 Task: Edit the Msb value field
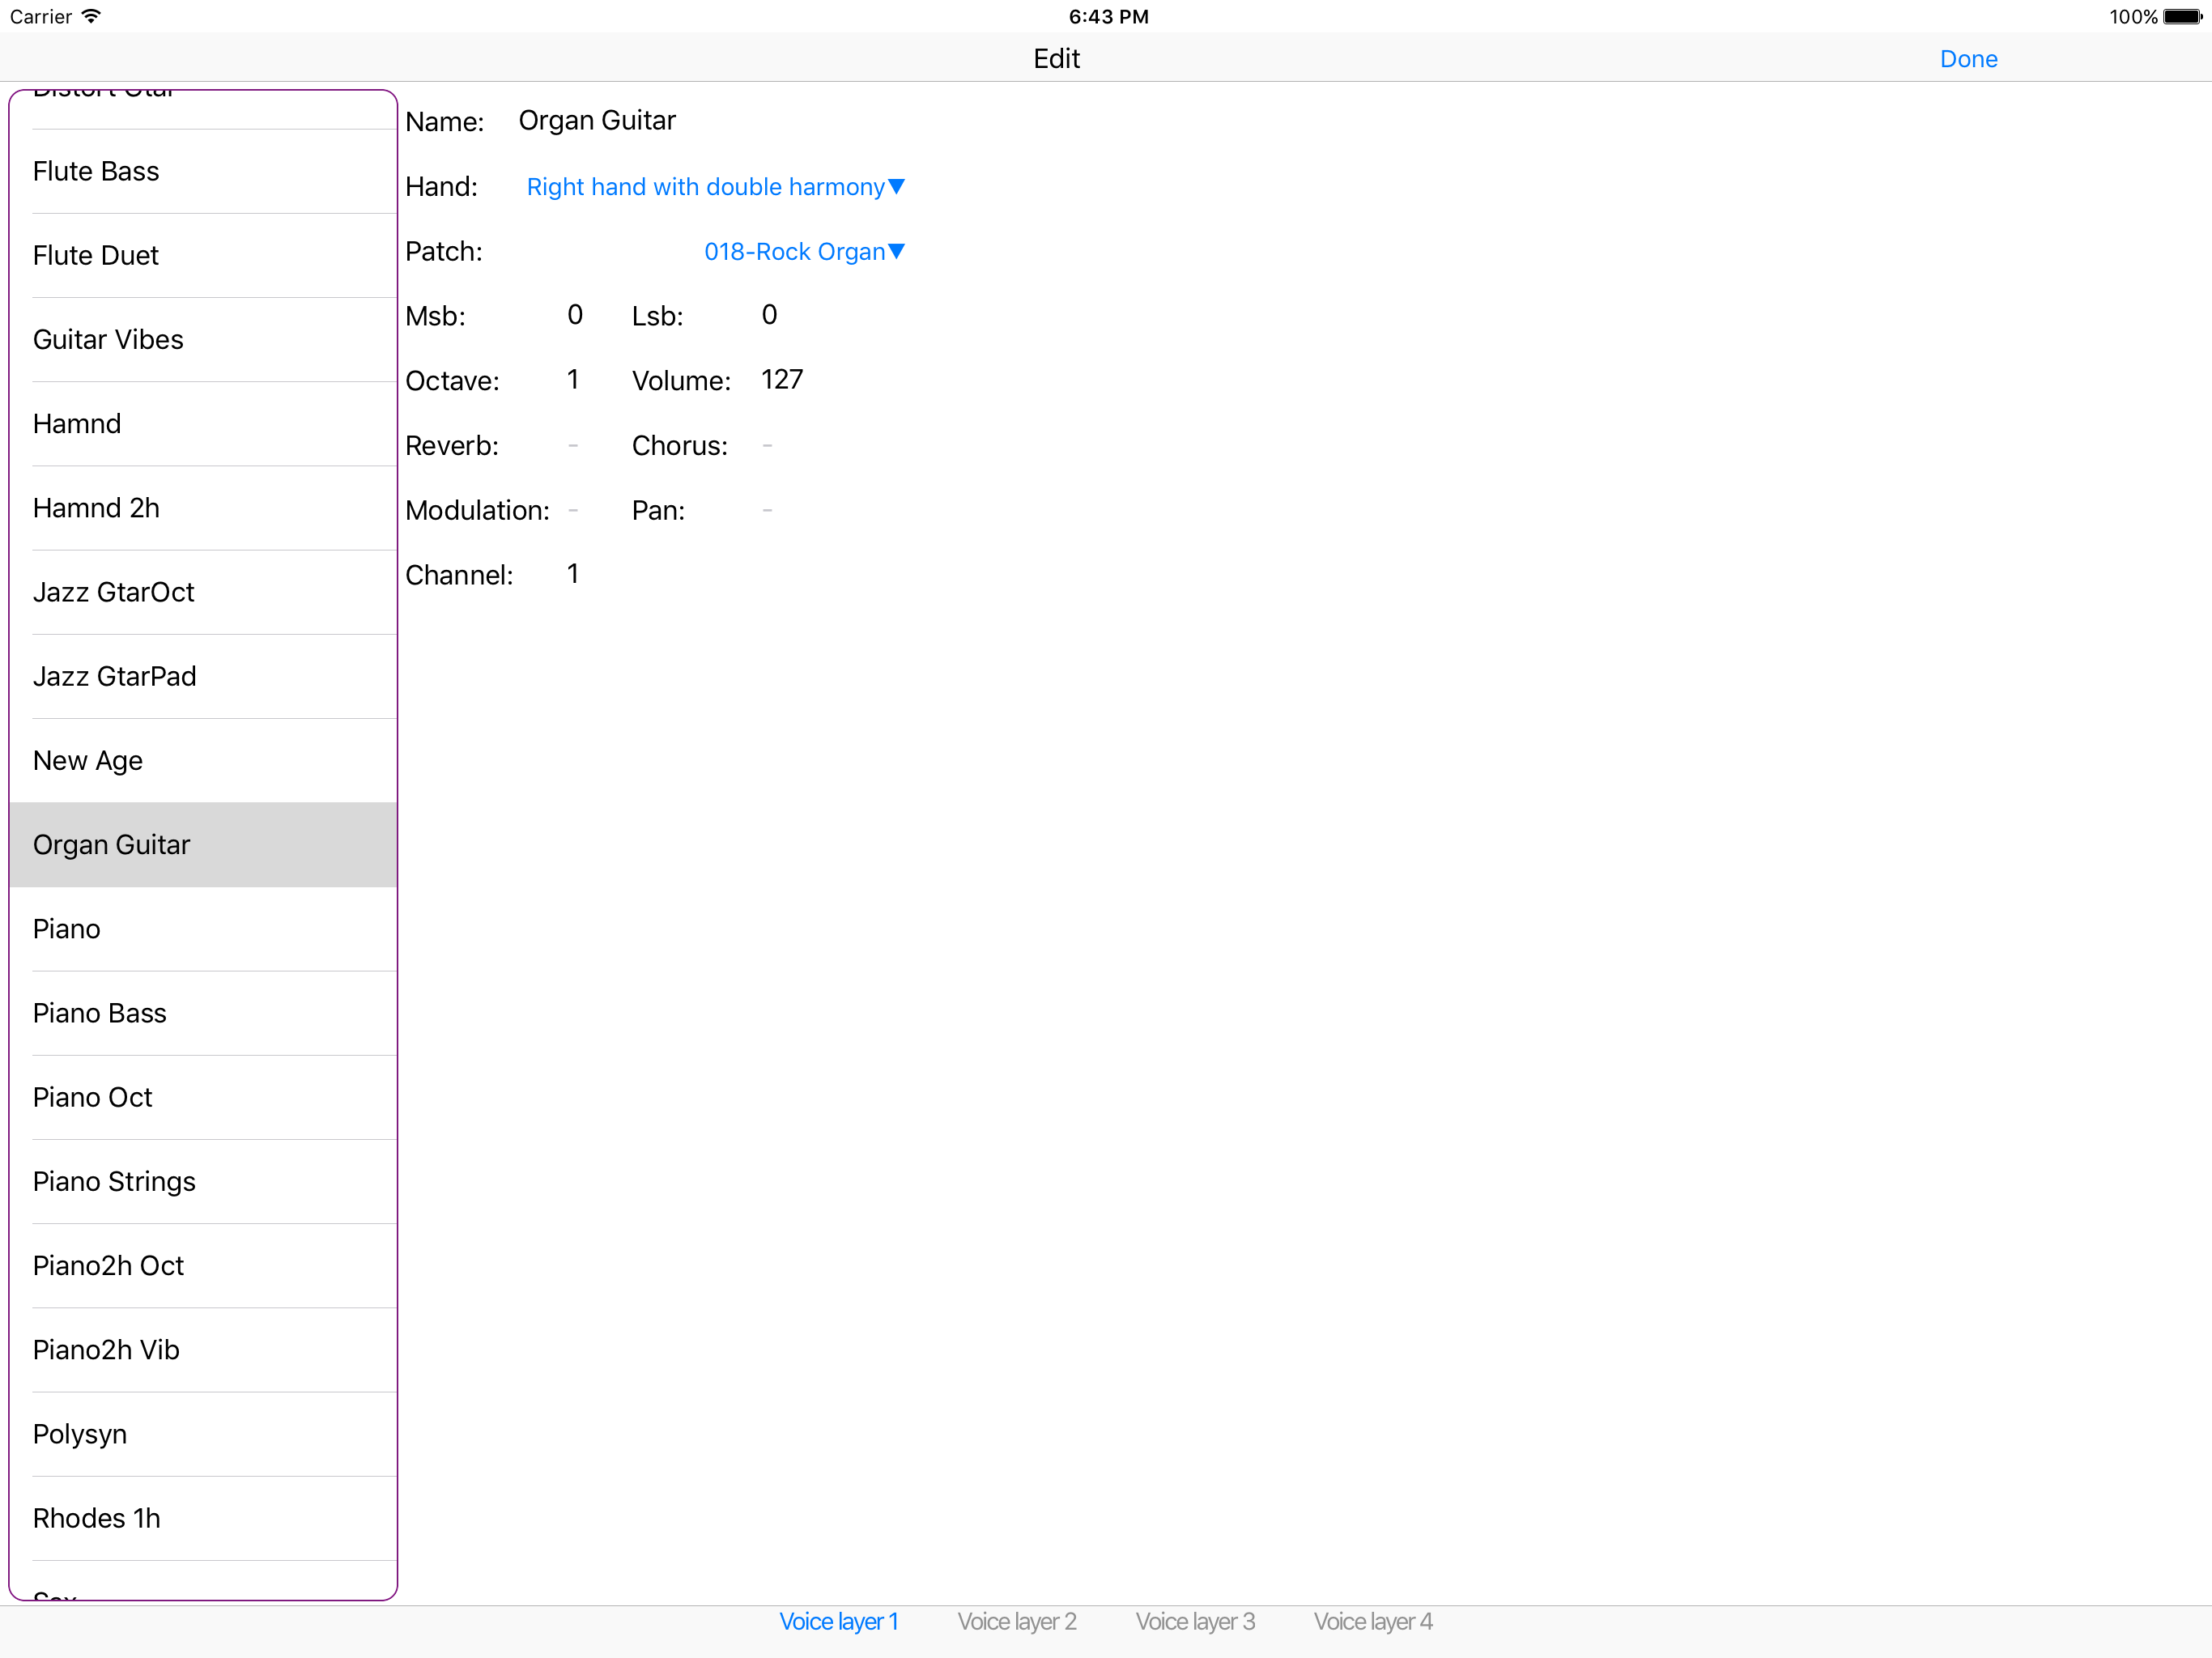coord(574,316)
